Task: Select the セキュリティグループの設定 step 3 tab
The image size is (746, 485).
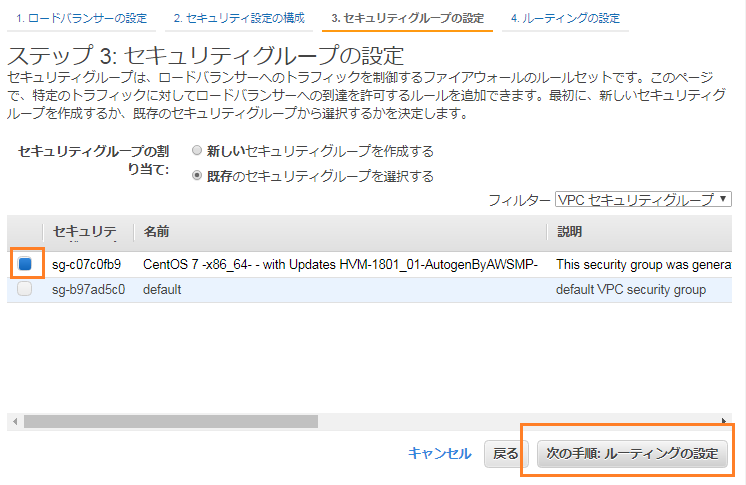Action: (407, 19)
